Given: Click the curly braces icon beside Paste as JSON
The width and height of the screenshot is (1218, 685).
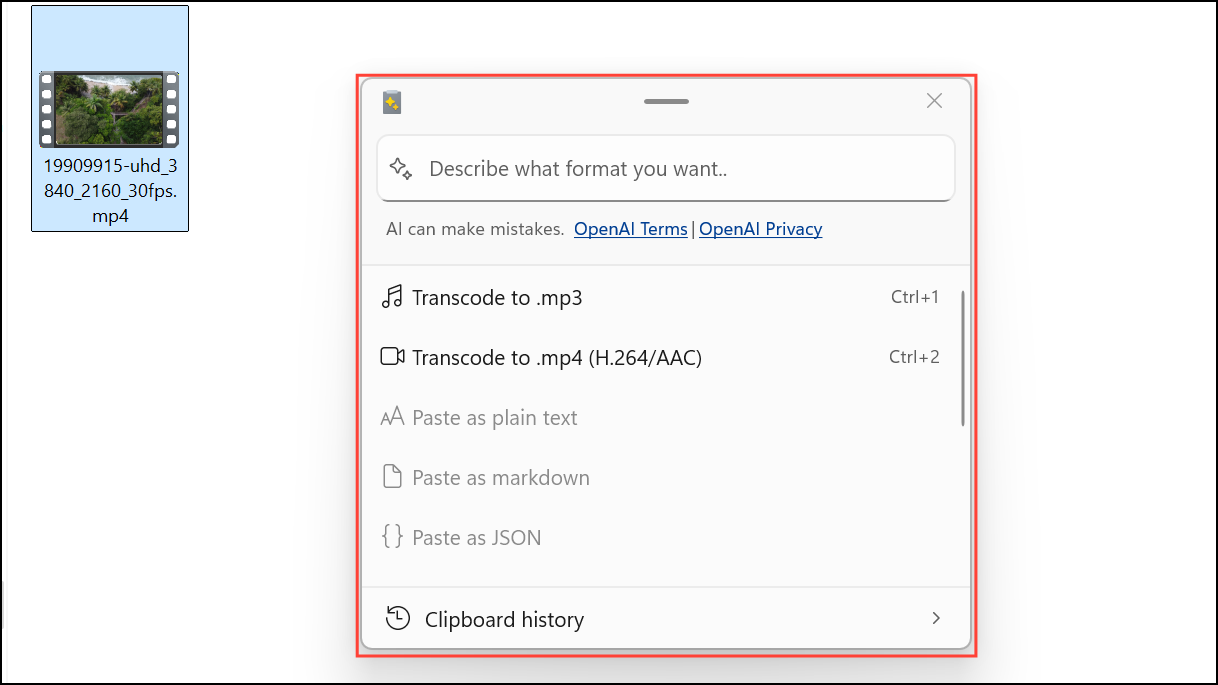Looking at the screenshot, I should coord(393,537).
